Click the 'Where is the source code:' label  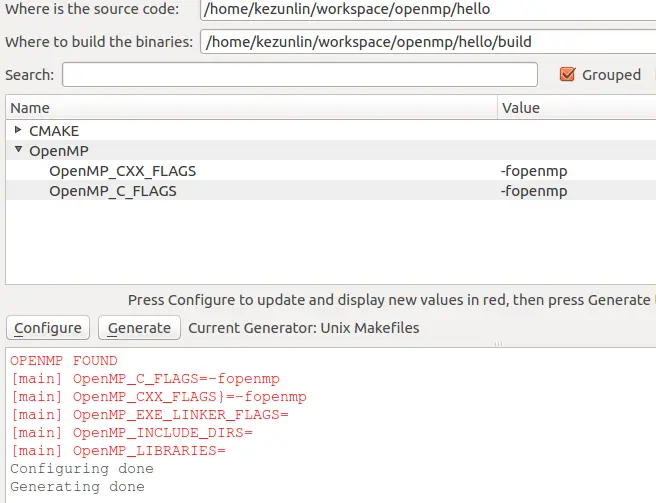point(92,9)
